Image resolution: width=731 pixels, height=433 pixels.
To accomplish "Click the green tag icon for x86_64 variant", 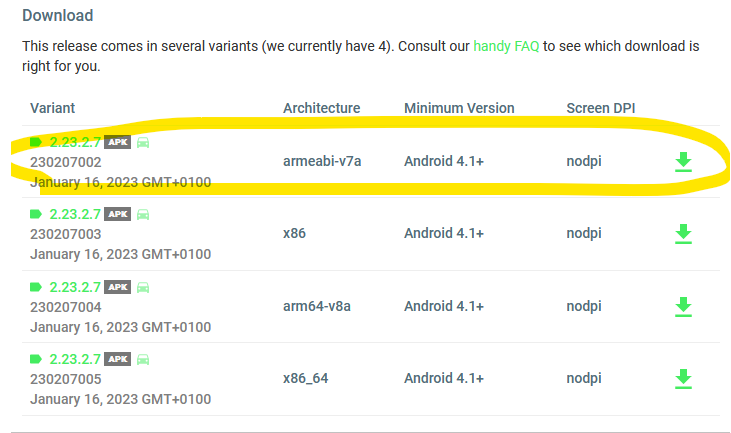I will 37,359.
